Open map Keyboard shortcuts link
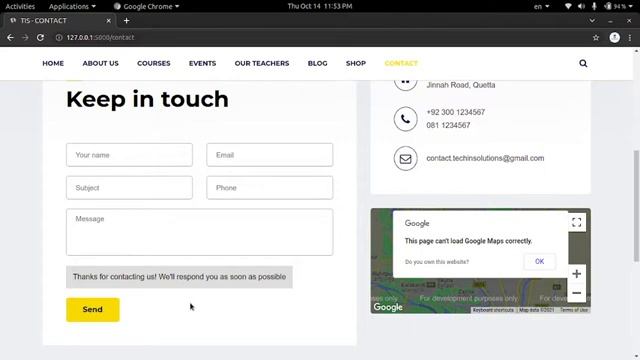Viewport: 640px width, 360px height. click(x=493, y=310)
